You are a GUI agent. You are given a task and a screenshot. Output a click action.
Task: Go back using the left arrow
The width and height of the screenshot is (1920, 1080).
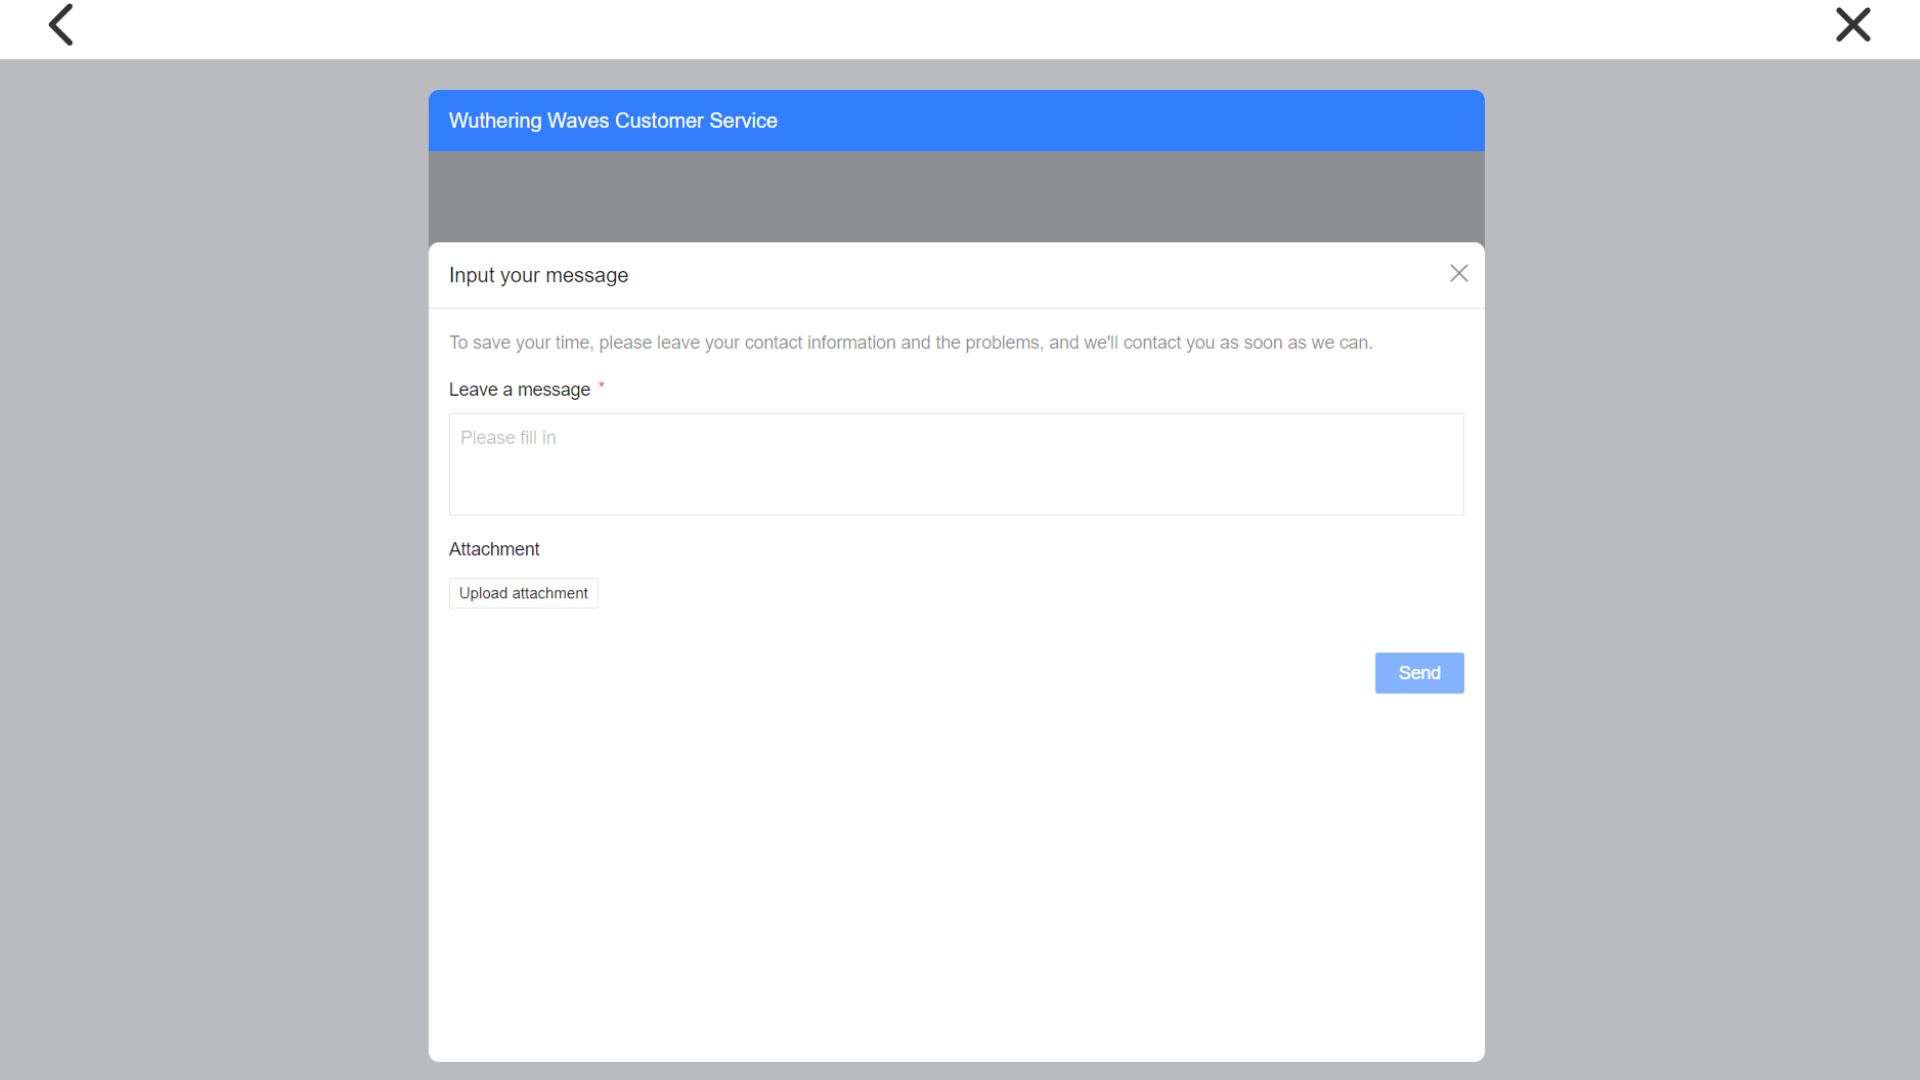pyautogui.click(x=61, y=25)
